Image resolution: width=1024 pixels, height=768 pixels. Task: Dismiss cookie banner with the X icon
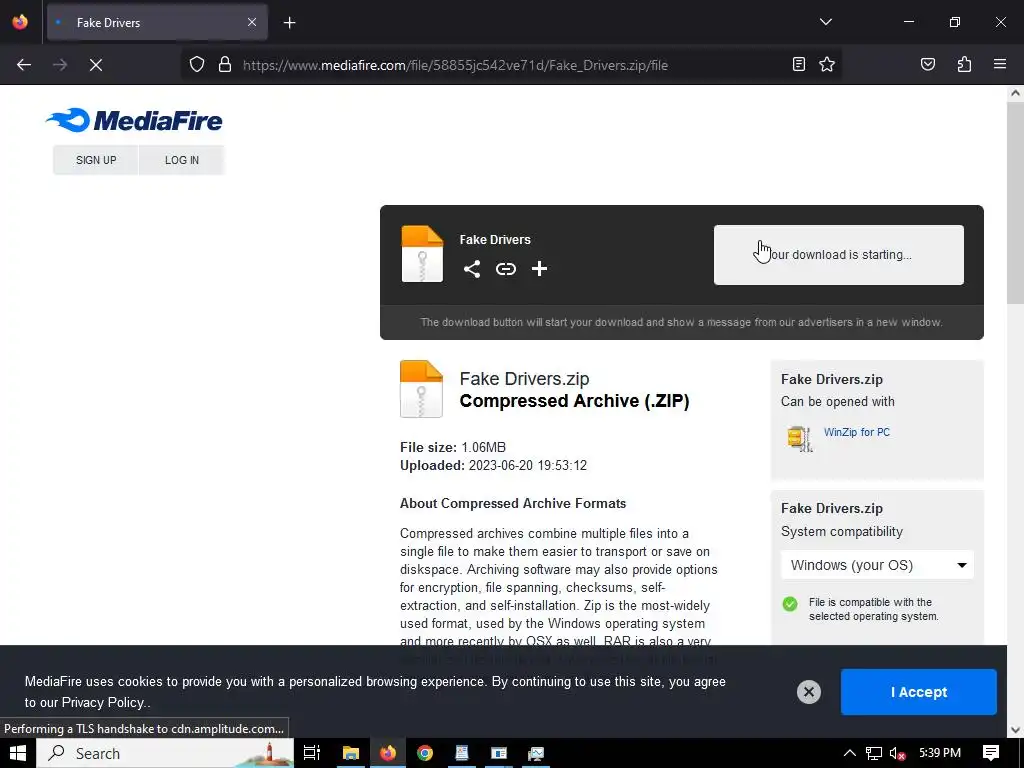pyautogui.click(x=808, y=692)
